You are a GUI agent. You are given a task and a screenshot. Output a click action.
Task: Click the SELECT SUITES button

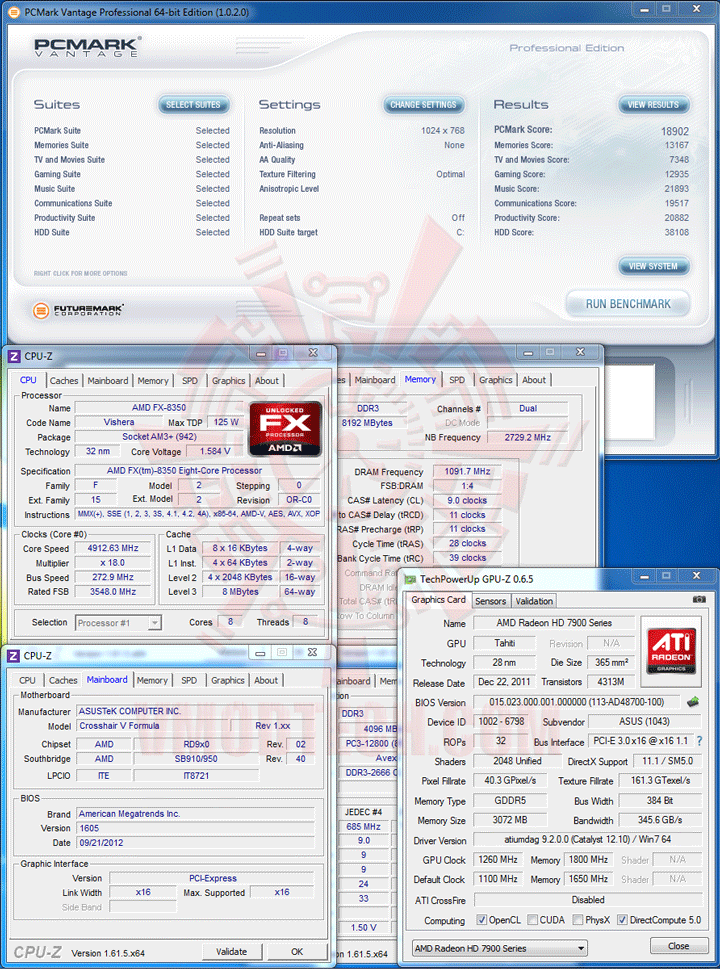[193, 105]
